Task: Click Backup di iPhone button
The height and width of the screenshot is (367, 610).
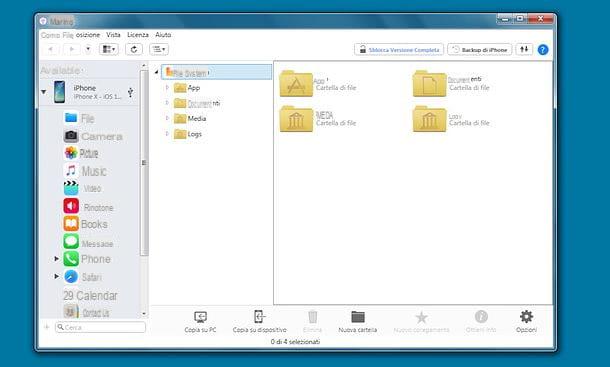Action: (x=479, y=49)
